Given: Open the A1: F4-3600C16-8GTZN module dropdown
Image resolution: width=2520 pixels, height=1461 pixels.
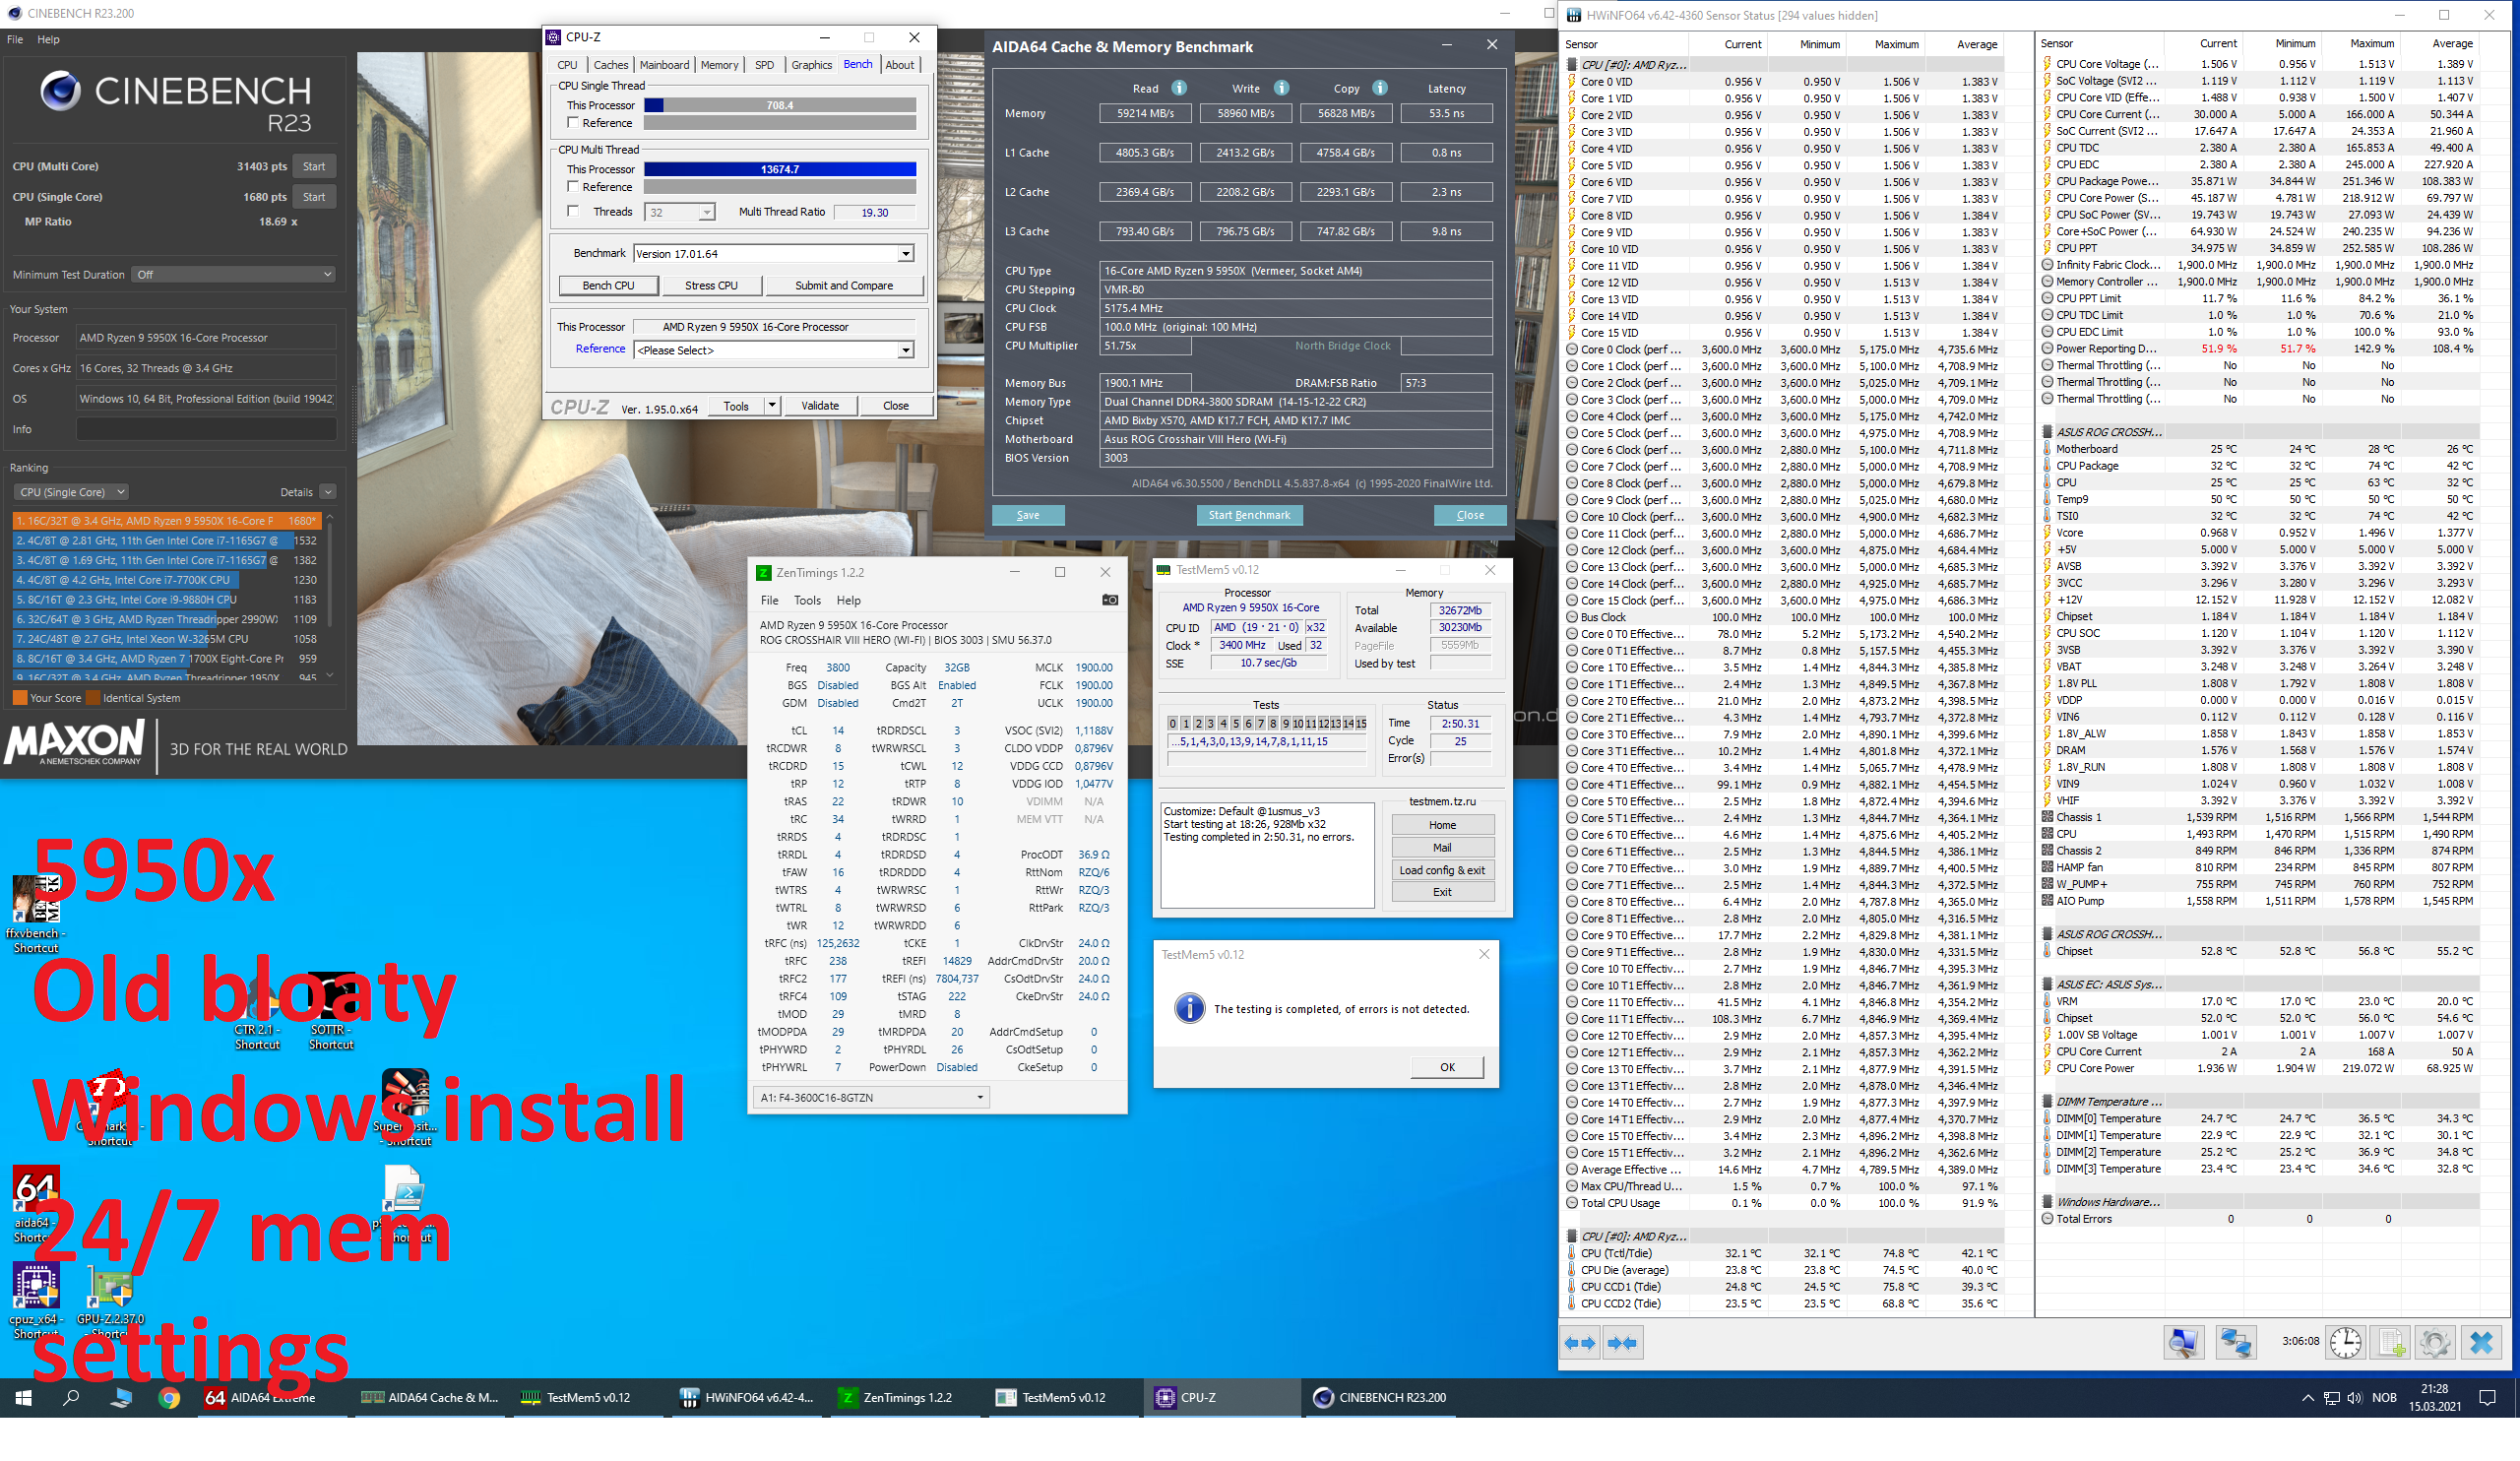Looking at the screenshot, I should coord(872,1097).
